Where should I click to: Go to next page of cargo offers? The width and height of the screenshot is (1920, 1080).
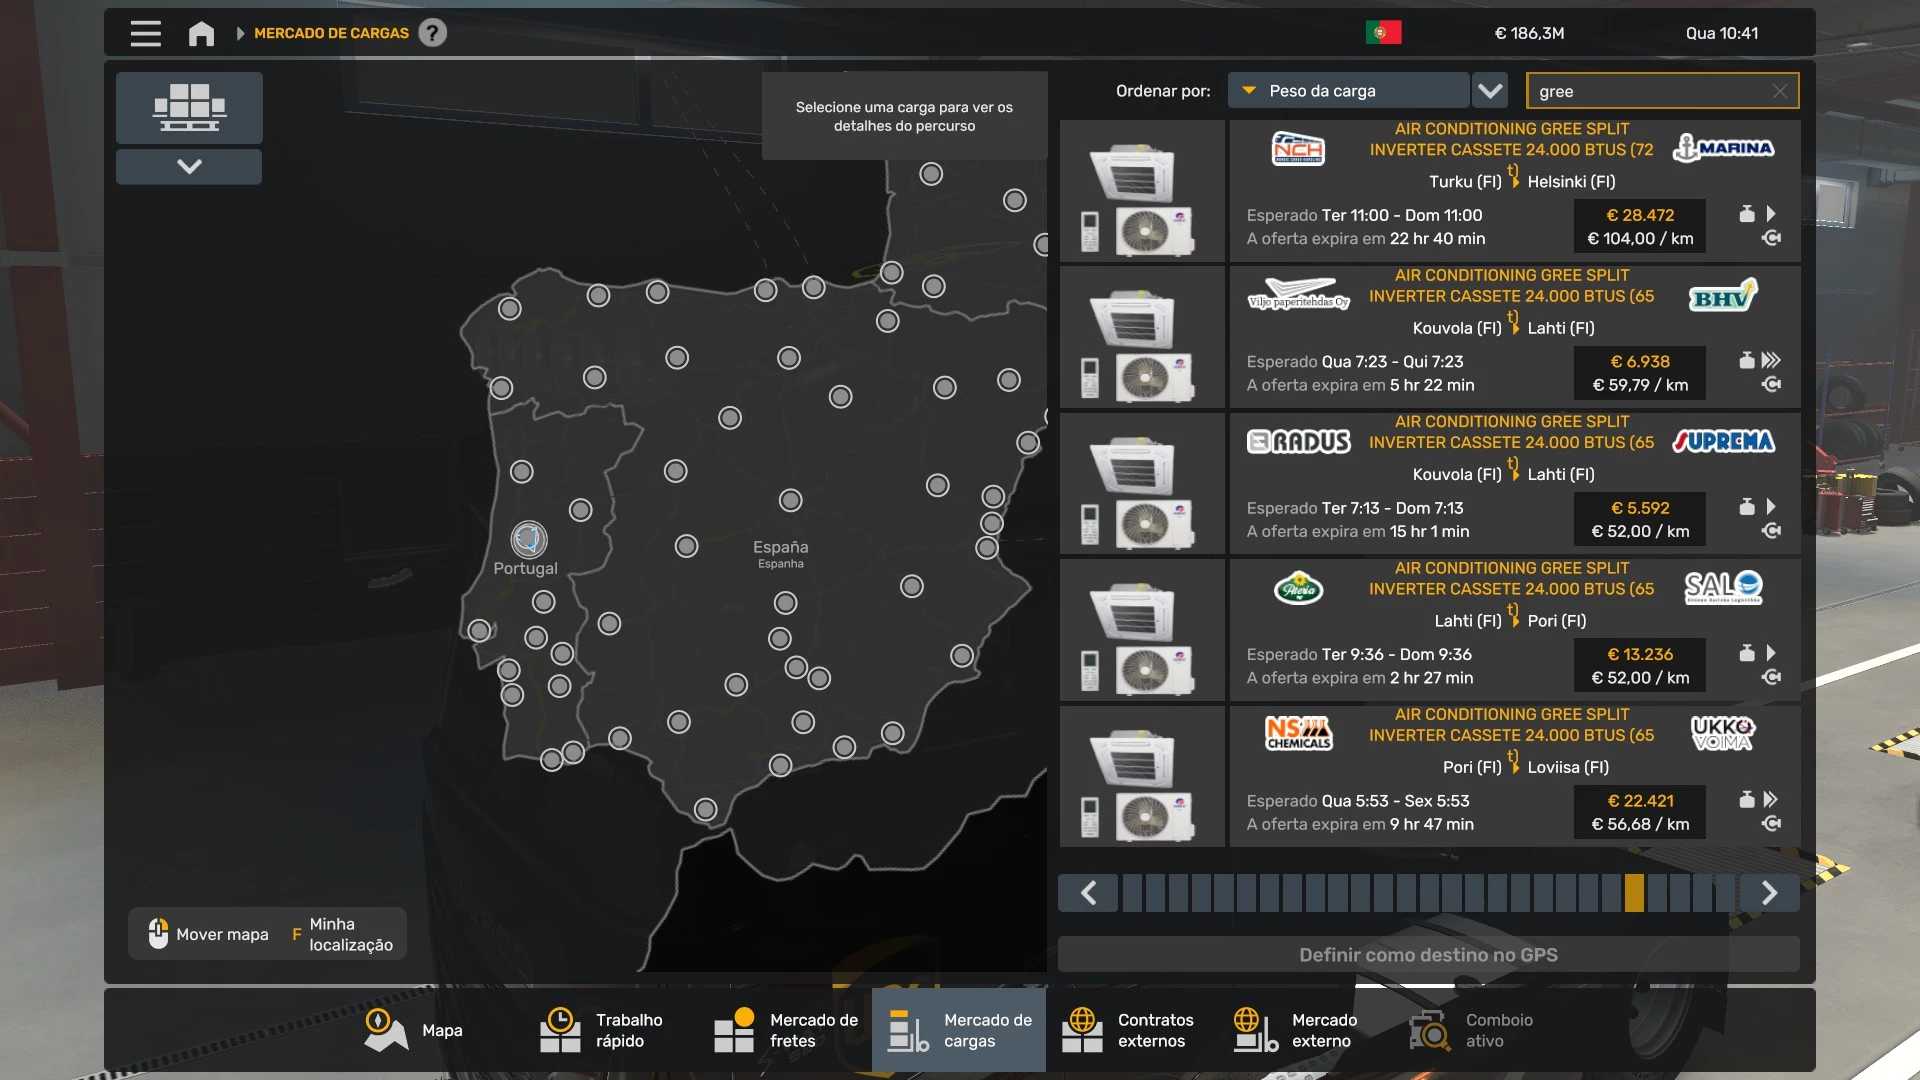[x=1768, y=892]
